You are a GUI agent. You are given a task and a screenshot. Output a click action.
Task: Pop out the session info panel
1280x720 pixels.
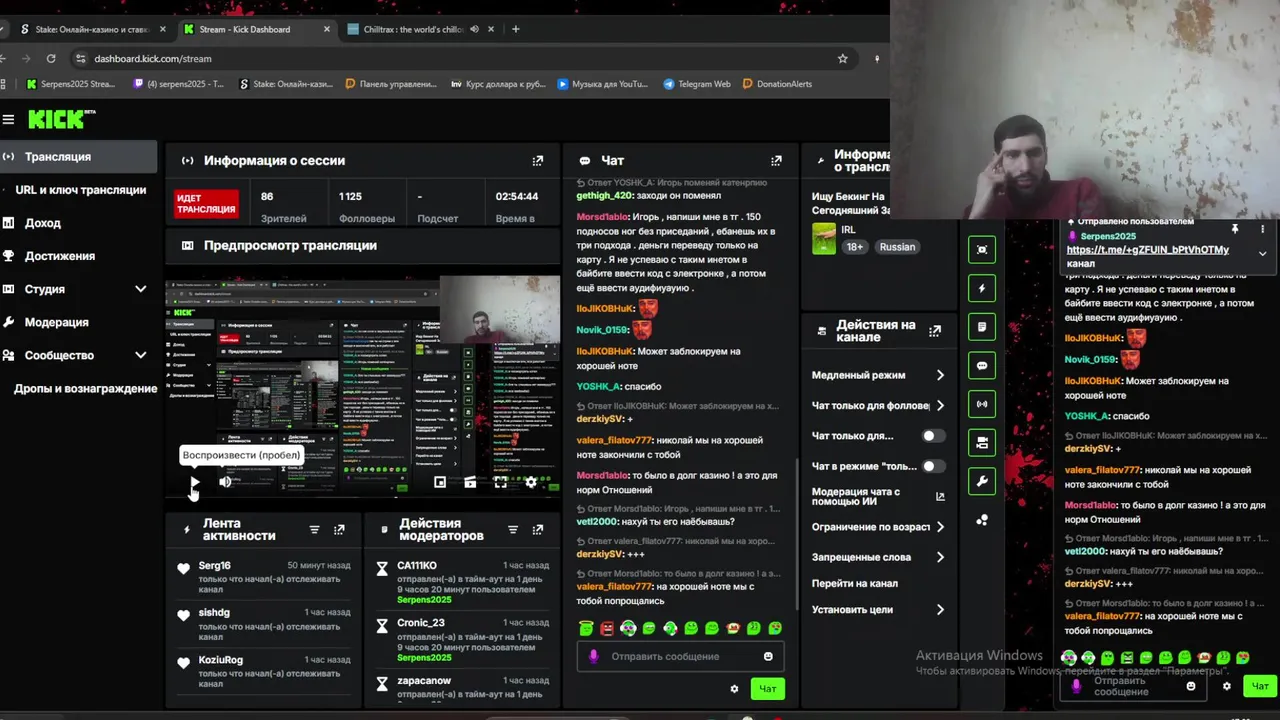coord(538,160)
